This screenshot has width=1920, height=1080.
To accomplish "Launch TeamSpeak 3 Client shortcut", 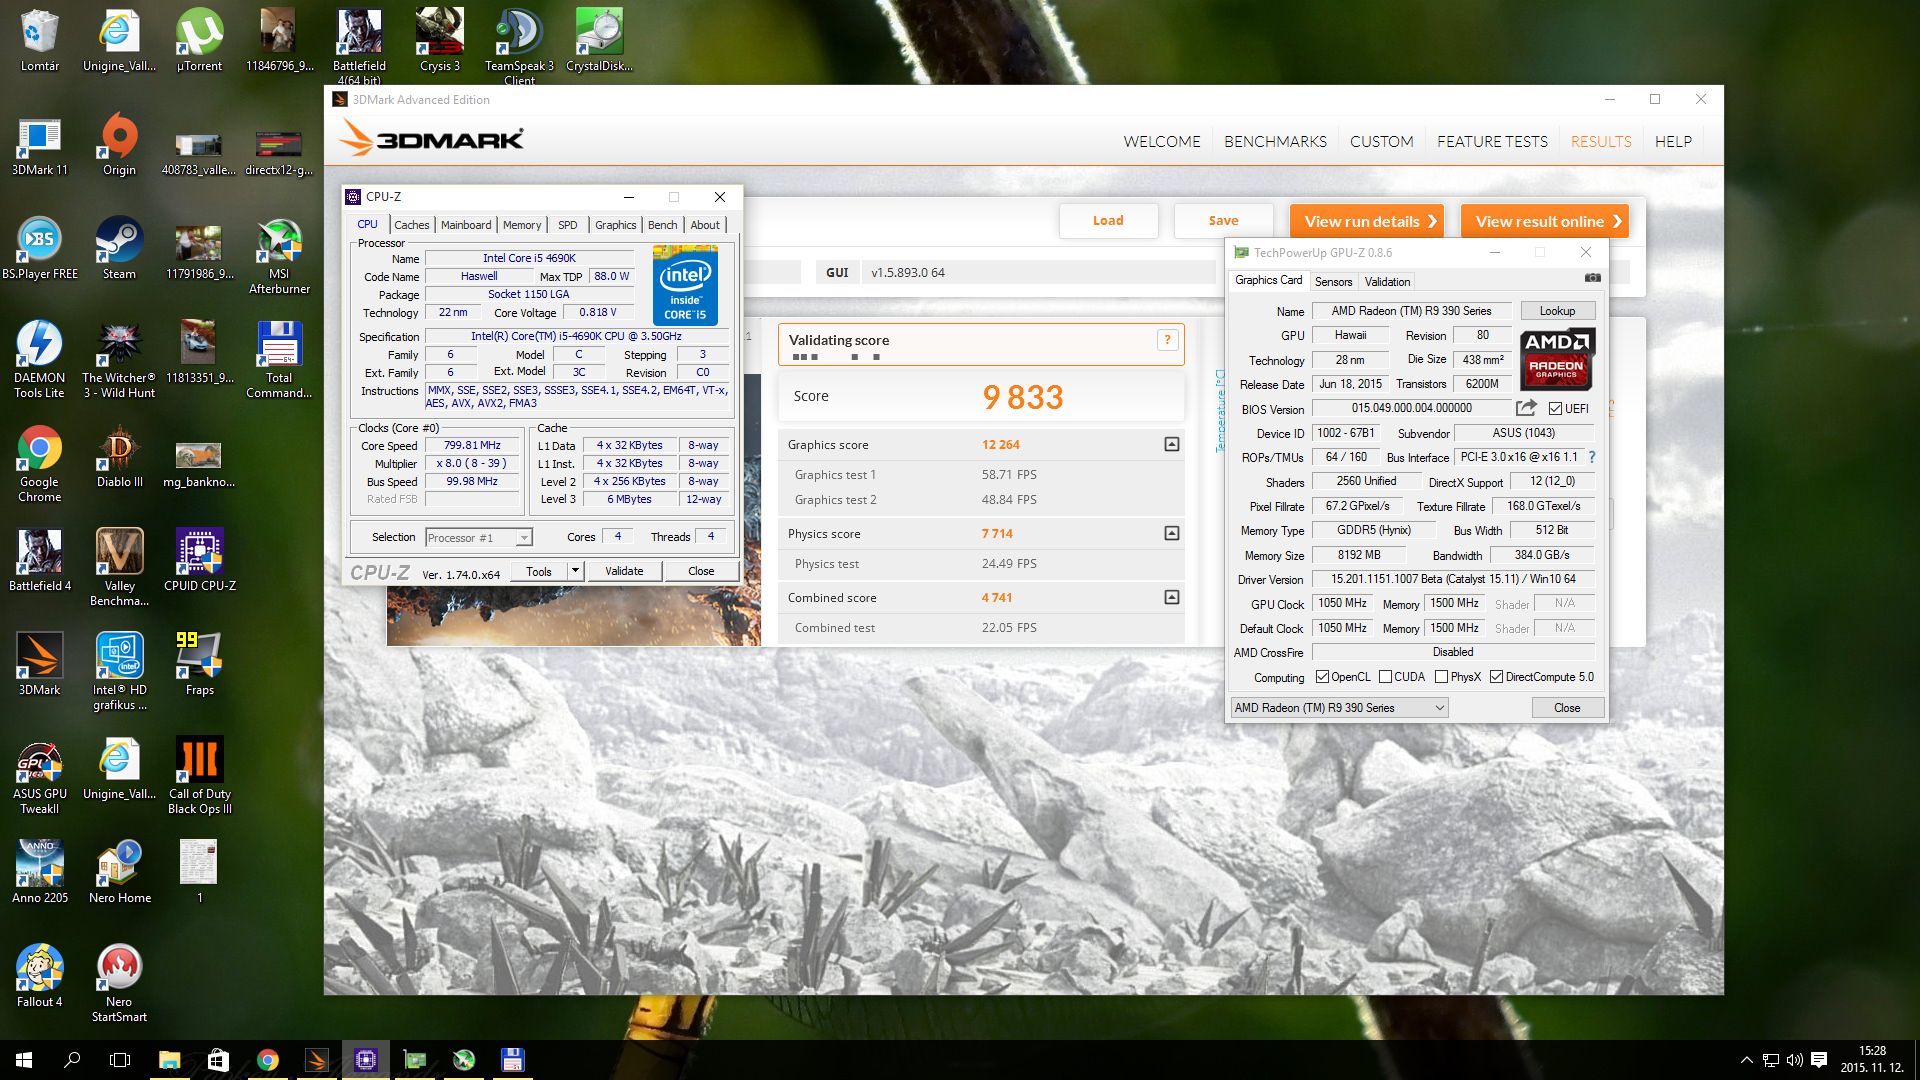I will coord(519,46).
